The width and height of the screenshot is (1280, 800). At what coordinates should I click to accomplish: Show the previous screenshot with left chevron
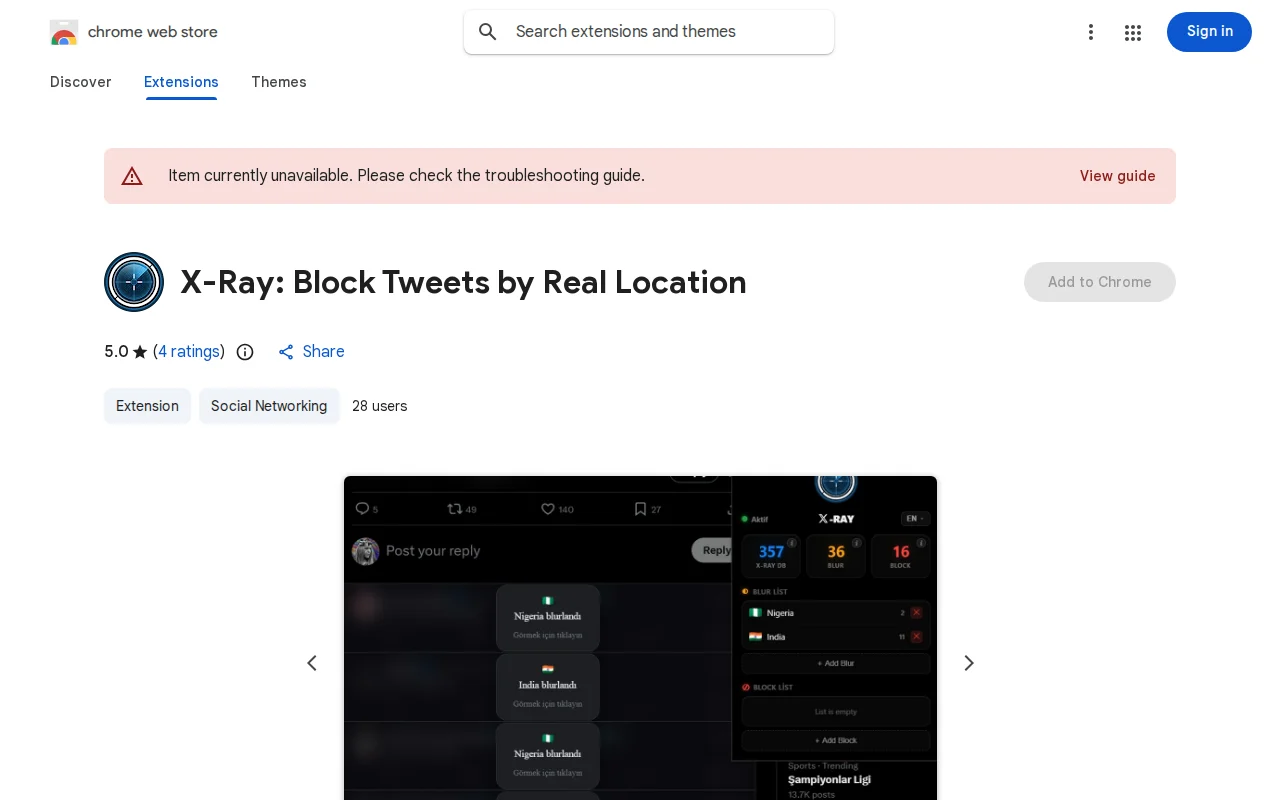coord(312,663)
